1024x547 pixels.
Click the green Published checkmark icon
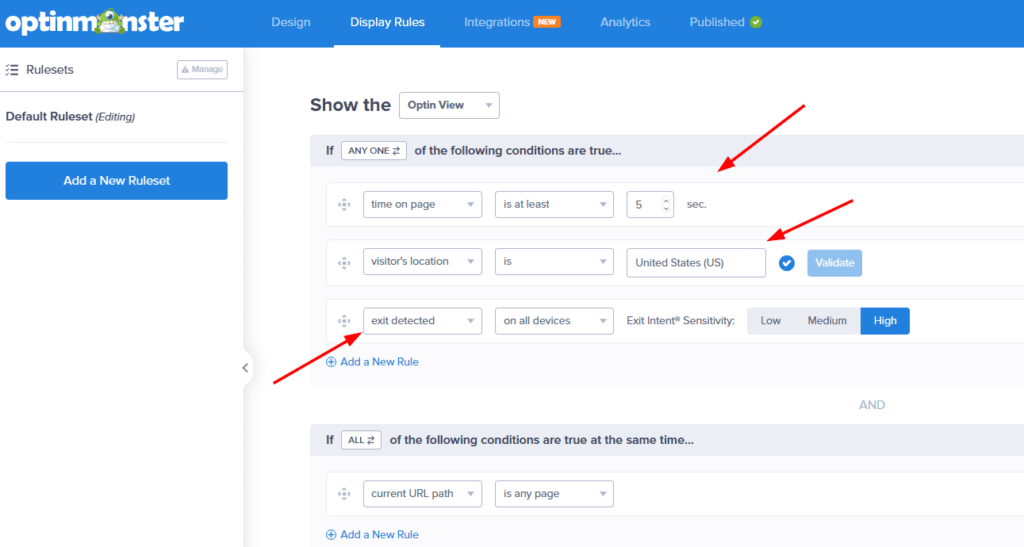coord(756,22)
